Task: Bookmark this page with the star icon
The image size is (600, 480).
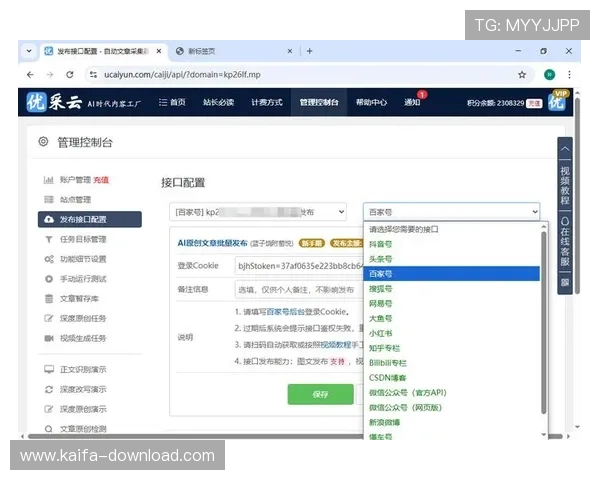Action: [x=522, y=75]
